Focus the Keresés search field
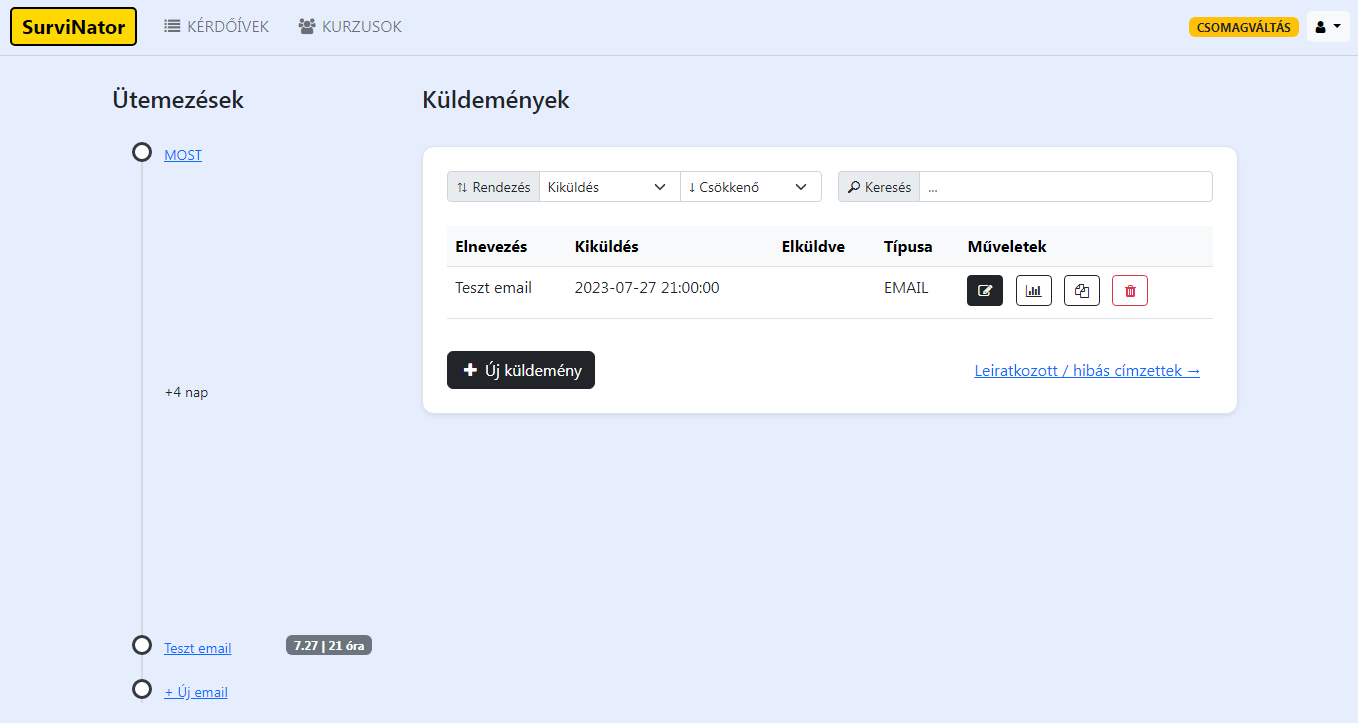 point(1065,187)
